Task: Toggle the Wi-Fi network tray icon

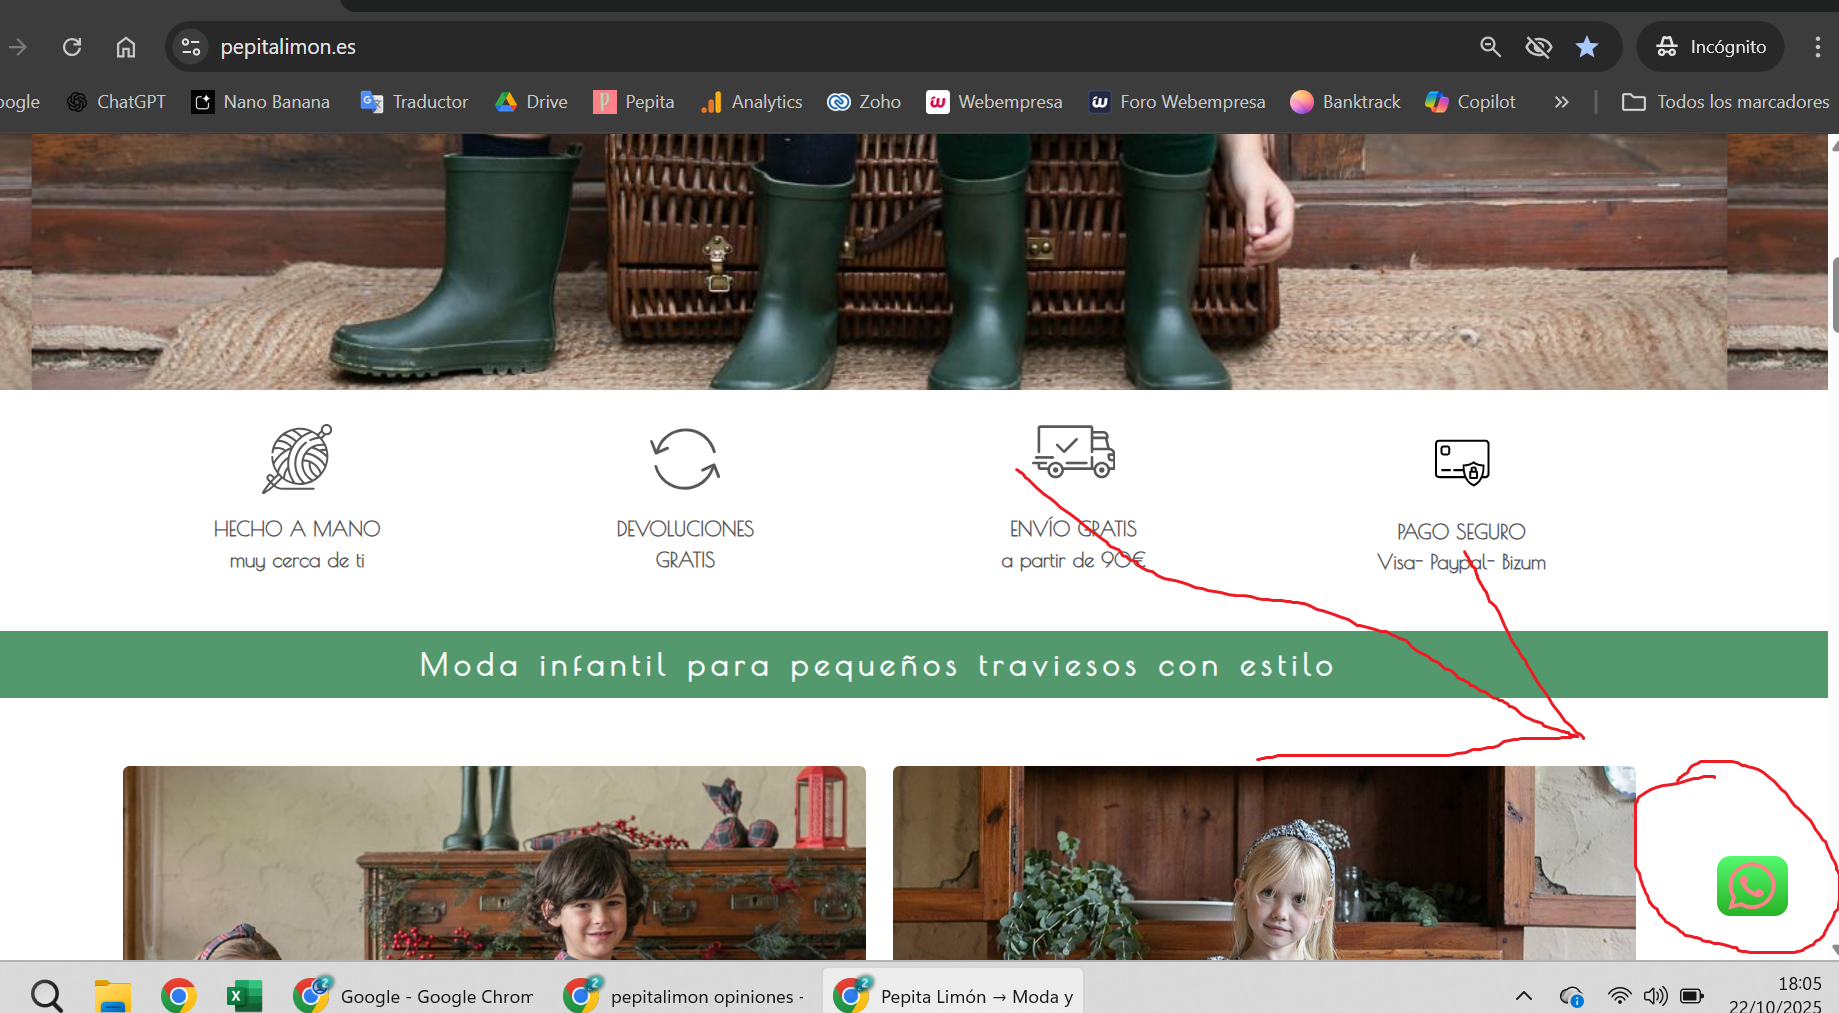Action: 1618,996
